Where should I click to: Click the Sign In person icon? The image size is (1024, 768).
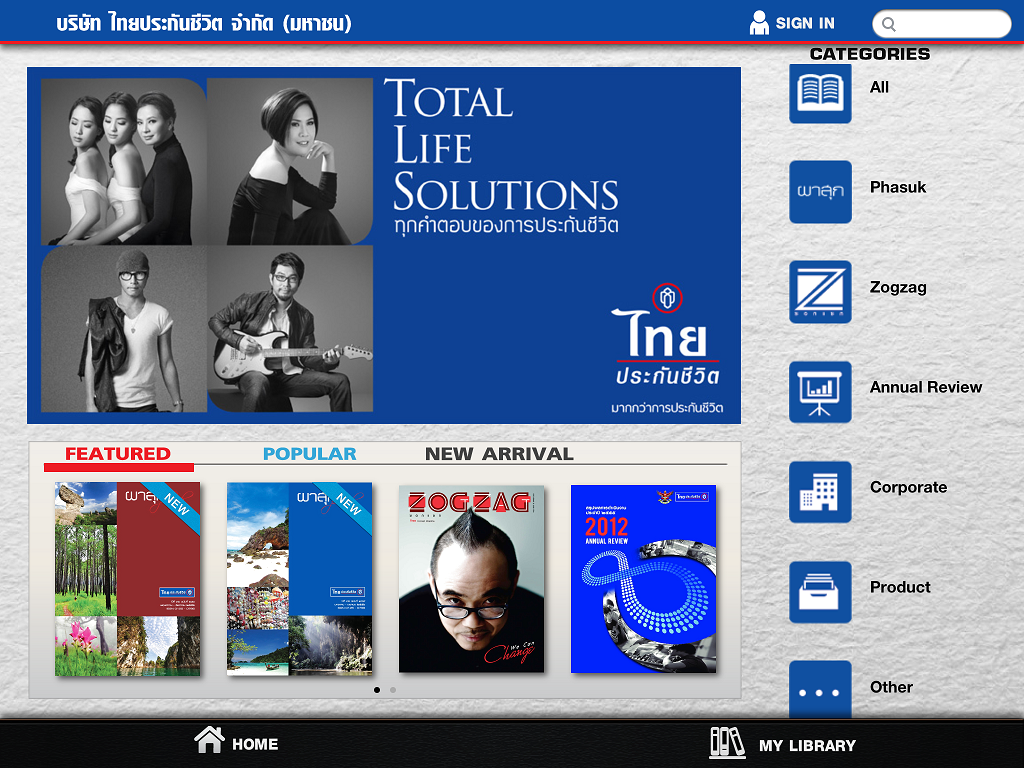point(759,23)
